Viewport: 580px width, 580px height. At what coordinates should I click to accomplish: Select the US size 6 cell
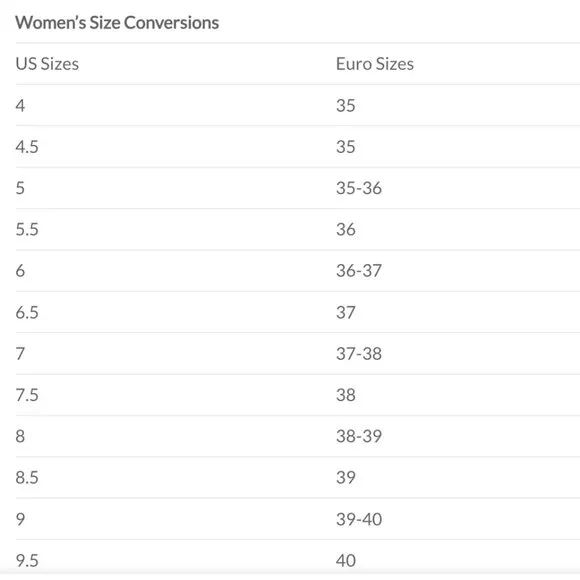pos(20,271)
